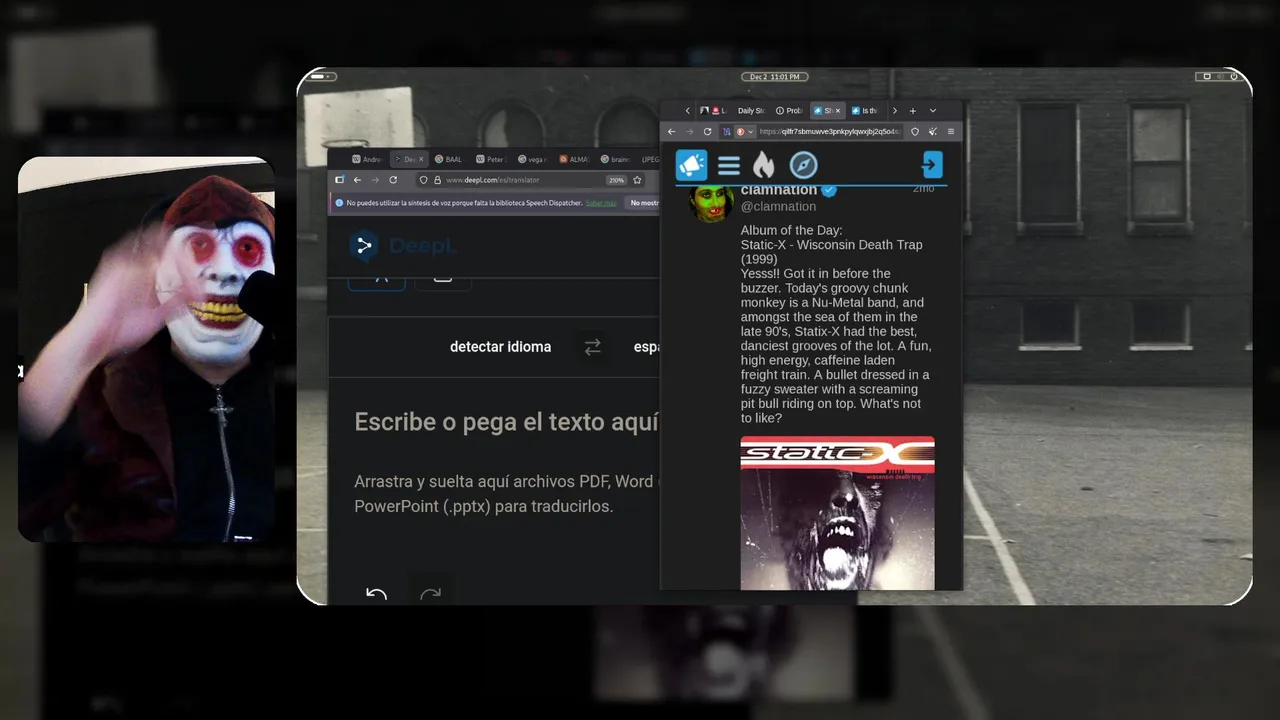Click the 210% zoom level indicator
The width and height of the screenshot is (1280, 720).
616,180
